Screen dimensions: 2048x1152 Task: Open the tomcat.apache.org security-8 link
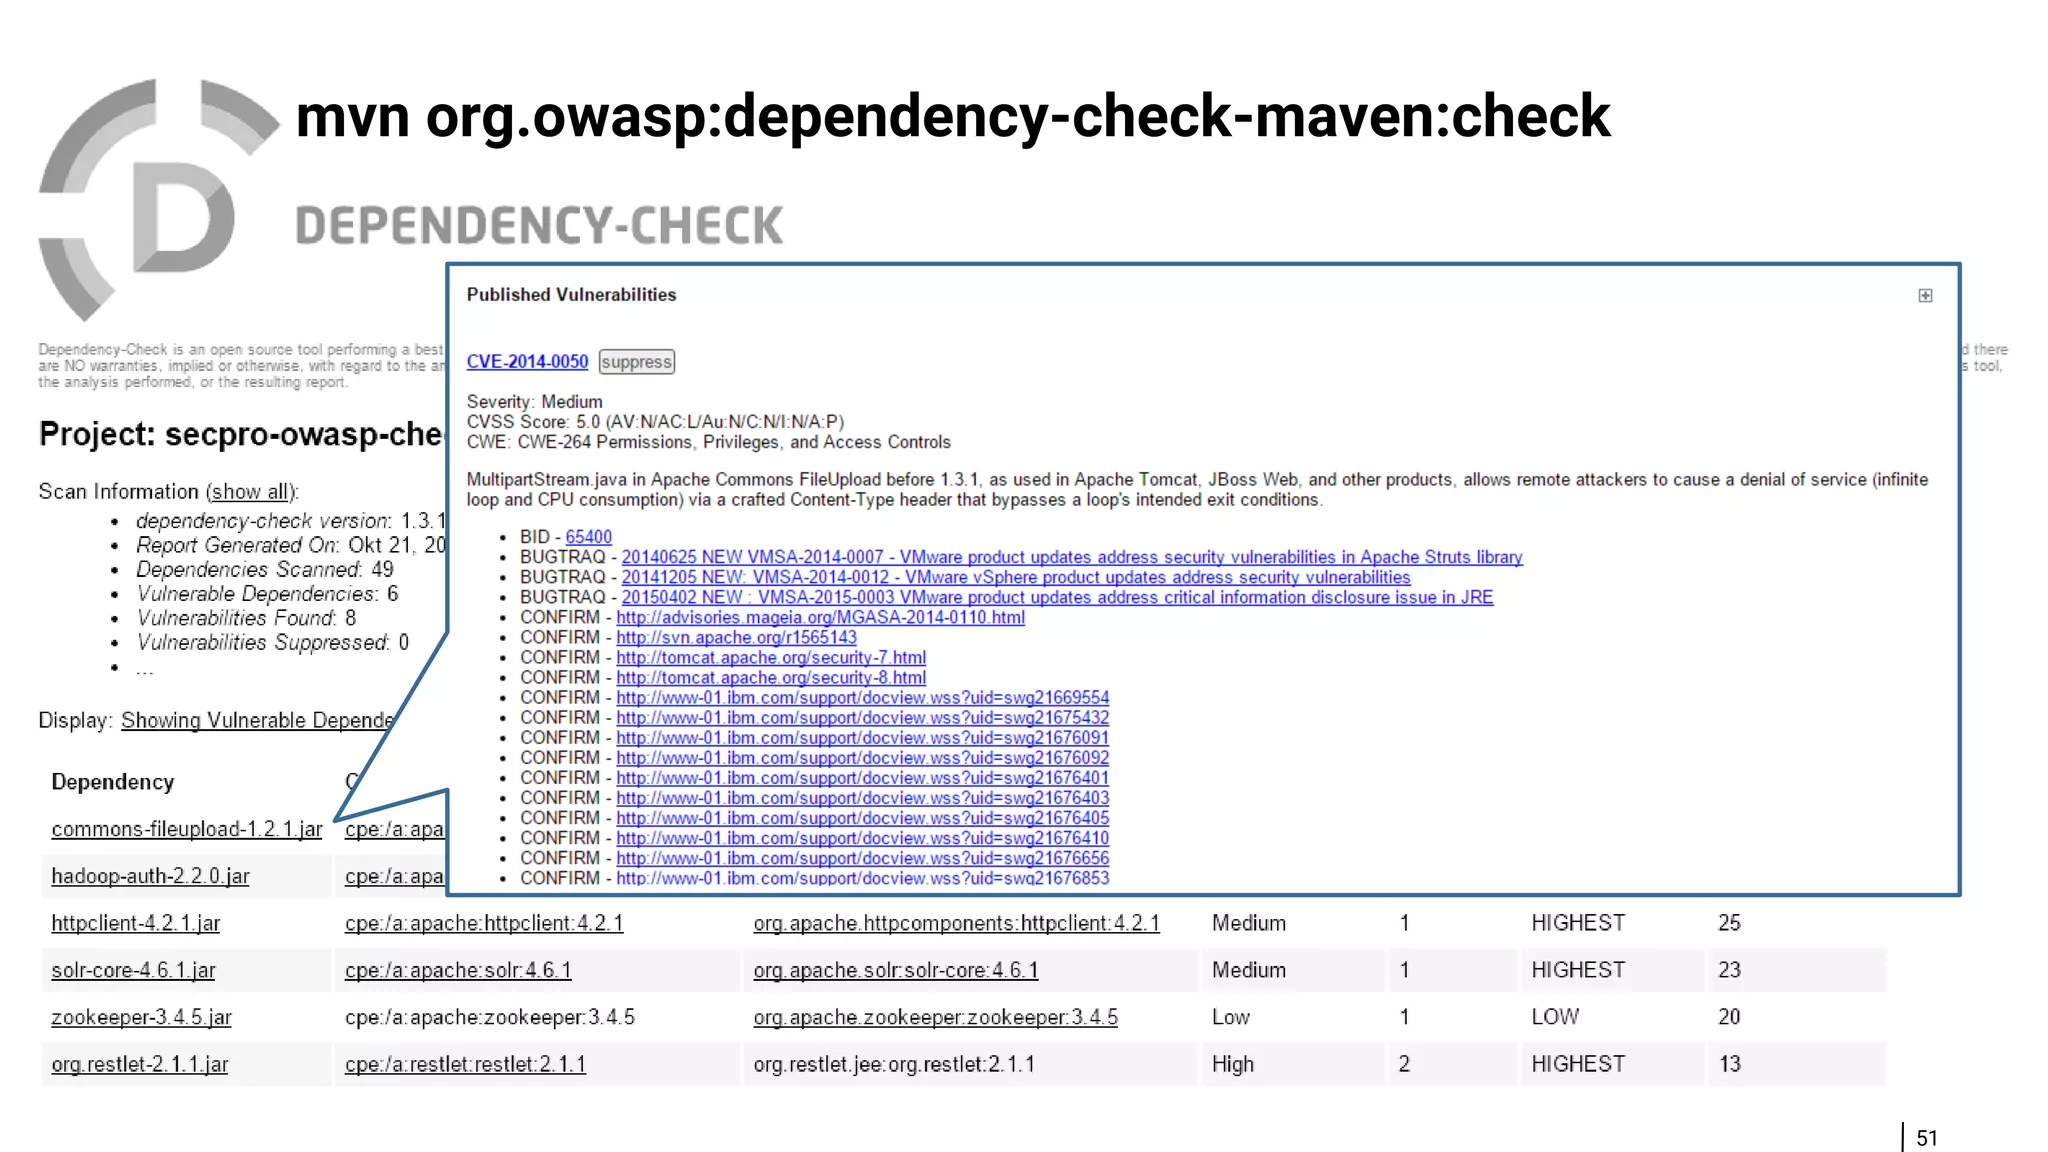tap(771, 677)
